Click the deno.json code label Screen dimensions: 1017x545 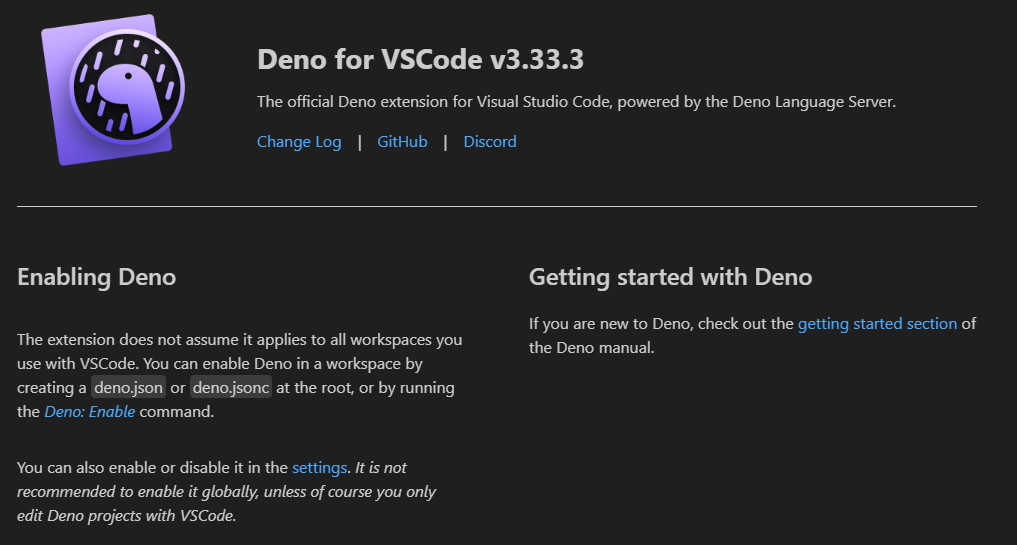click(x=128, y=387)
